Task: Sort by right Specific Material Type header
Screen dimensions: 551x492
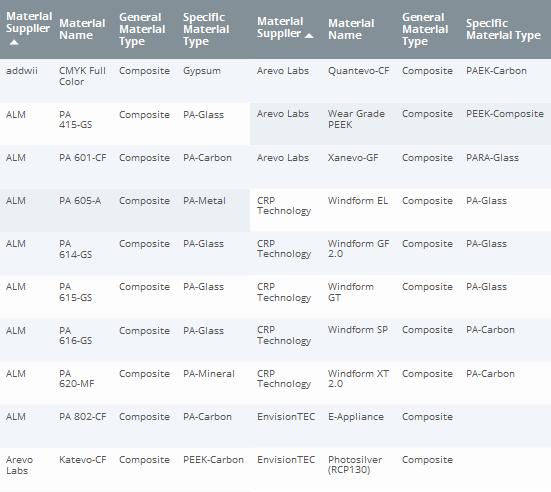Action: 503,29
